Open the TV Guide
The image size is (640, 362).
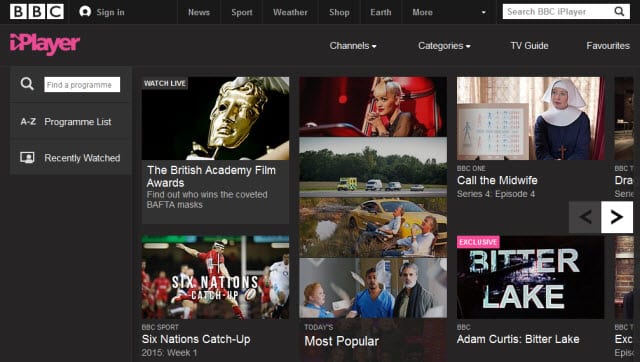click(529, 46)
